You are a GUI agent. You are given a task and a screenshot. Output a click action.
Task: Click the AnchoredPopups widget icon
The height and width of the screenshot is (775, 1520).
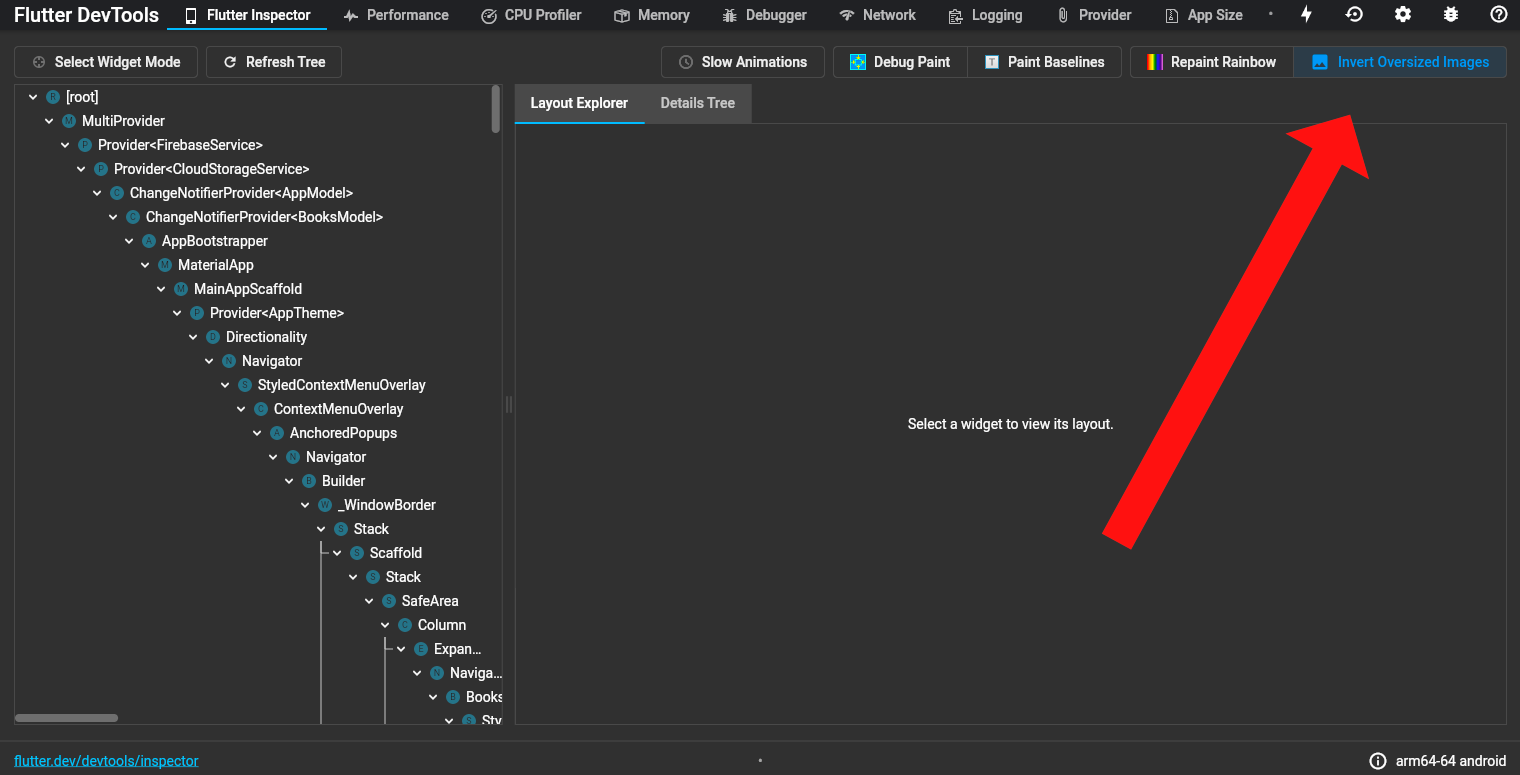coord(277,433)
